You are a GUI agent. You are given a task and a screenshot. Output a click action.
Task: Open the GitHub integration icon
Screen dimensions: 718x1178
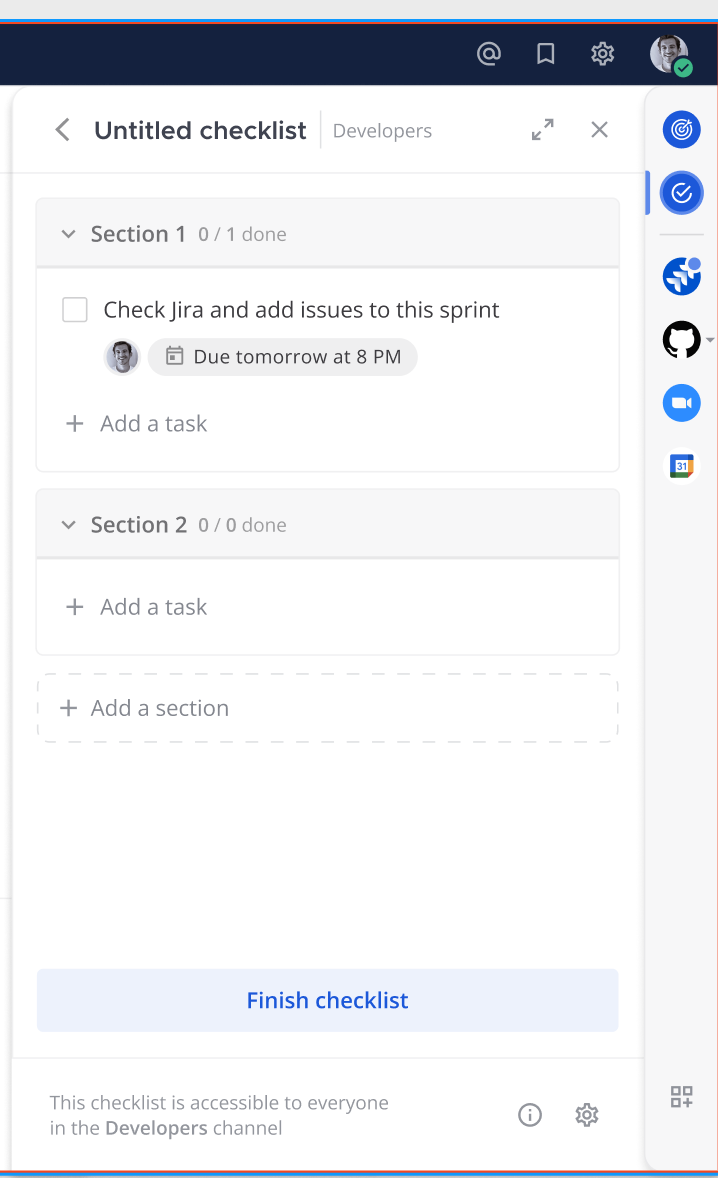tap(682, 339)
